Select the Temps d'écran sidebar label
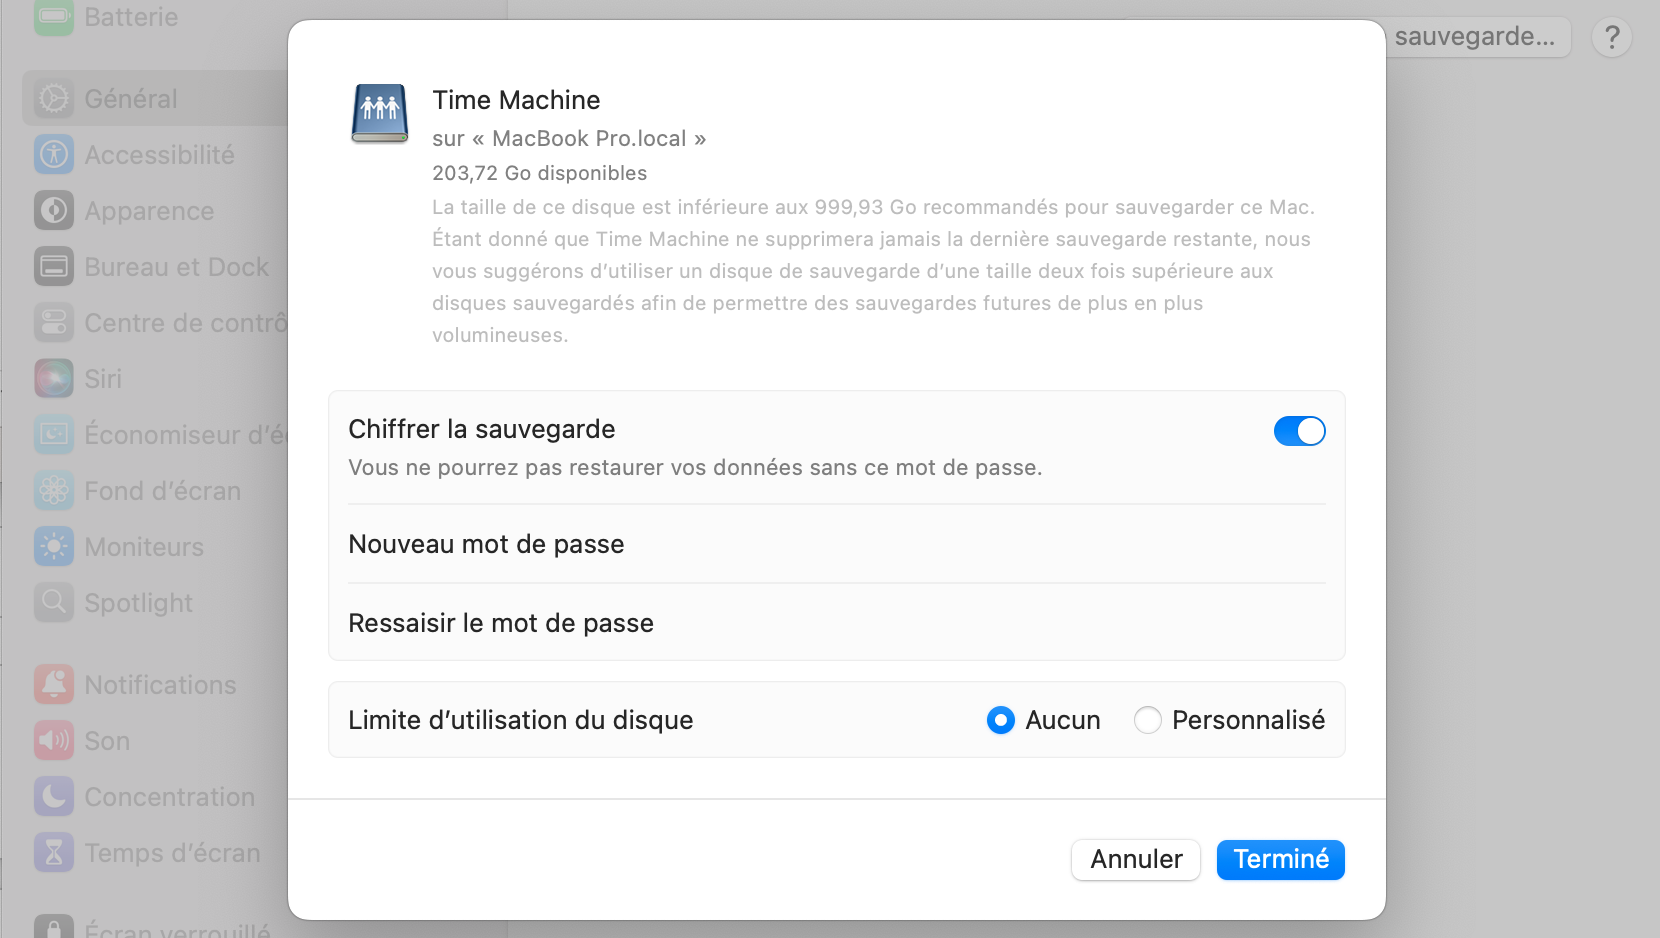The width and height of the screenshot is (1660, 938). (172, 853)
